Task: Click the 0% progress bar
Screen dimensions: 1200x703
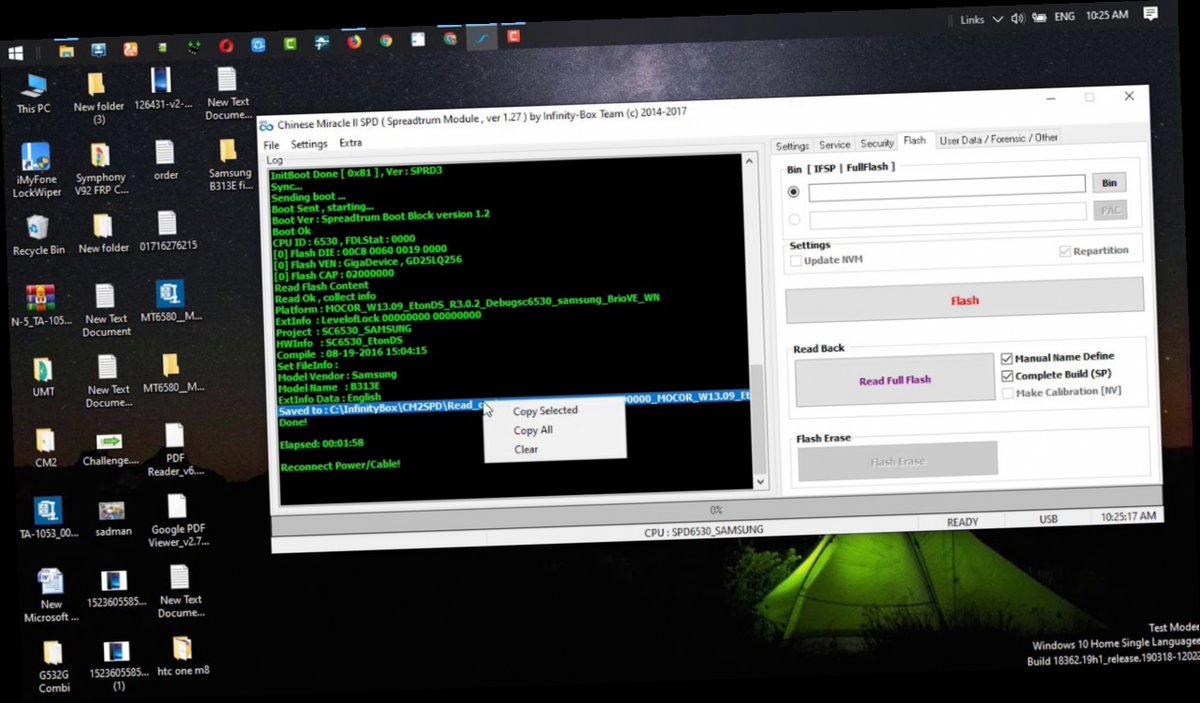Action: point(716,510)
